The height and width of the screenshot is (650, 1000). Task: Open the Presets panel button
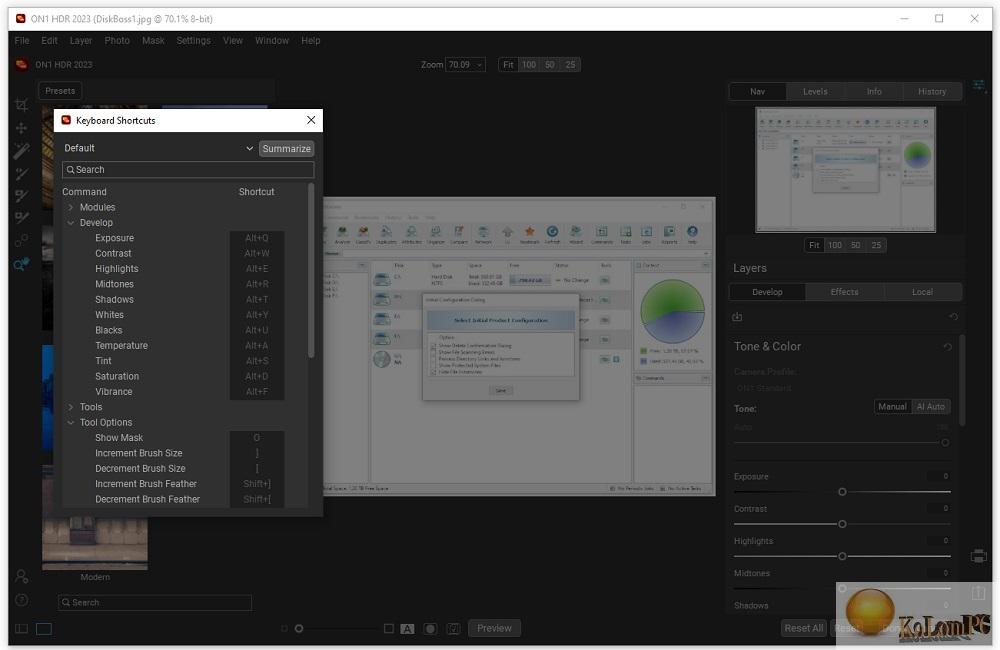[60, 91]
